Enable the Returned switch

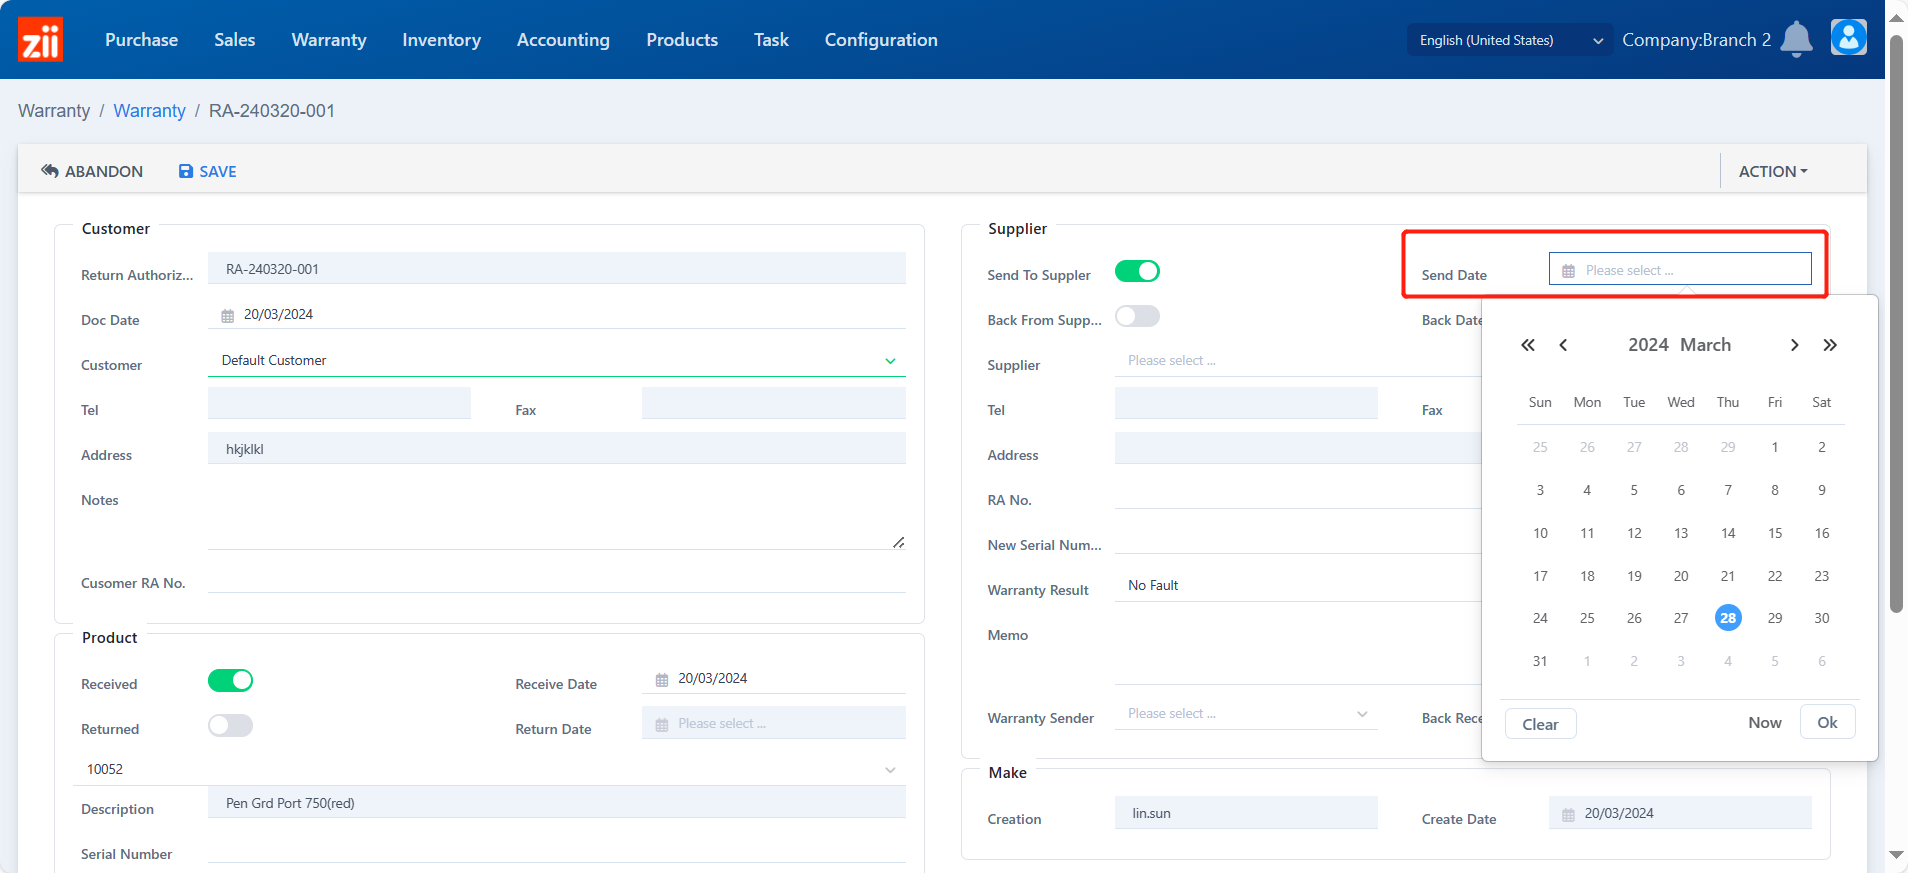coord(230,725)
